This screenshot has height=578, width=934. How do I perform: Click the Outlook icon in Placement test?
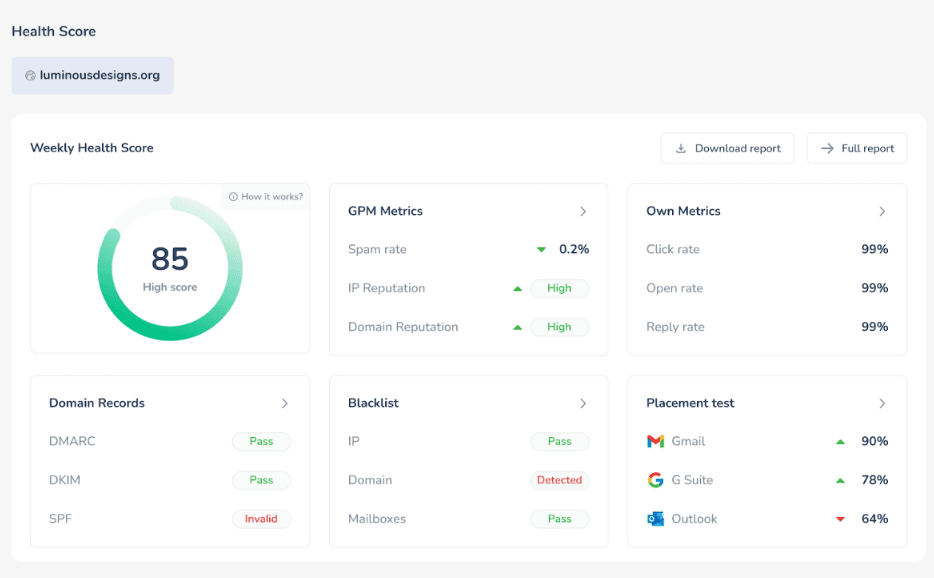[x=655, y=519]
